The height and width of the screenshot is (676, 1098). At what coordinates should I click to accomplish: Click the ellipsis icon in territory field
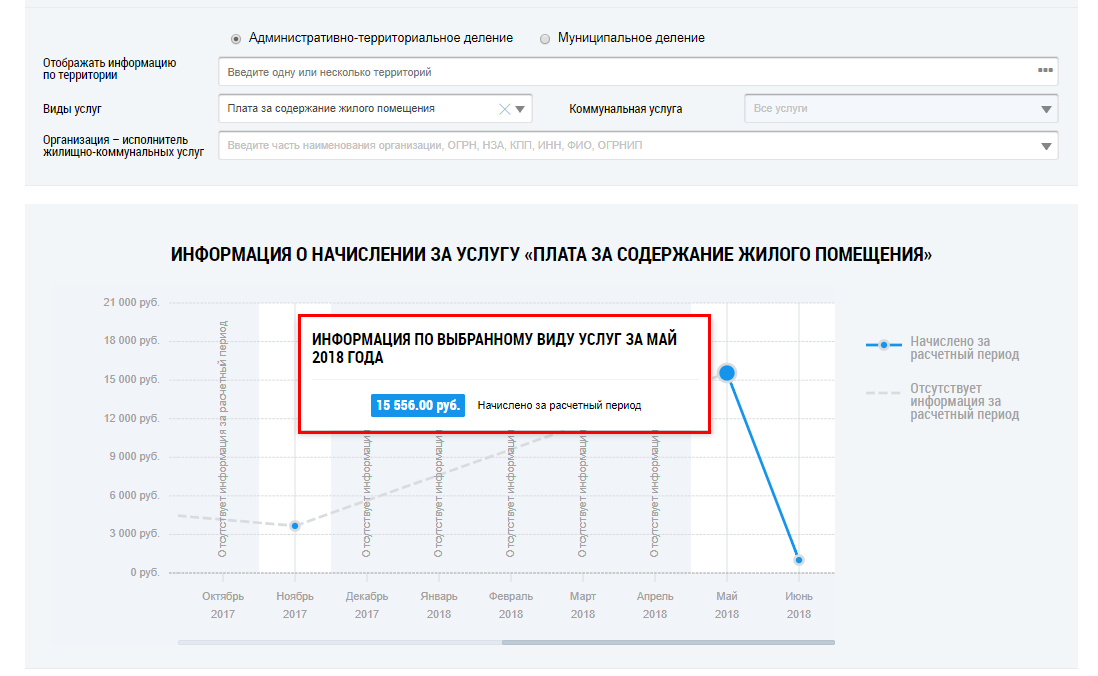[1045, 71]
